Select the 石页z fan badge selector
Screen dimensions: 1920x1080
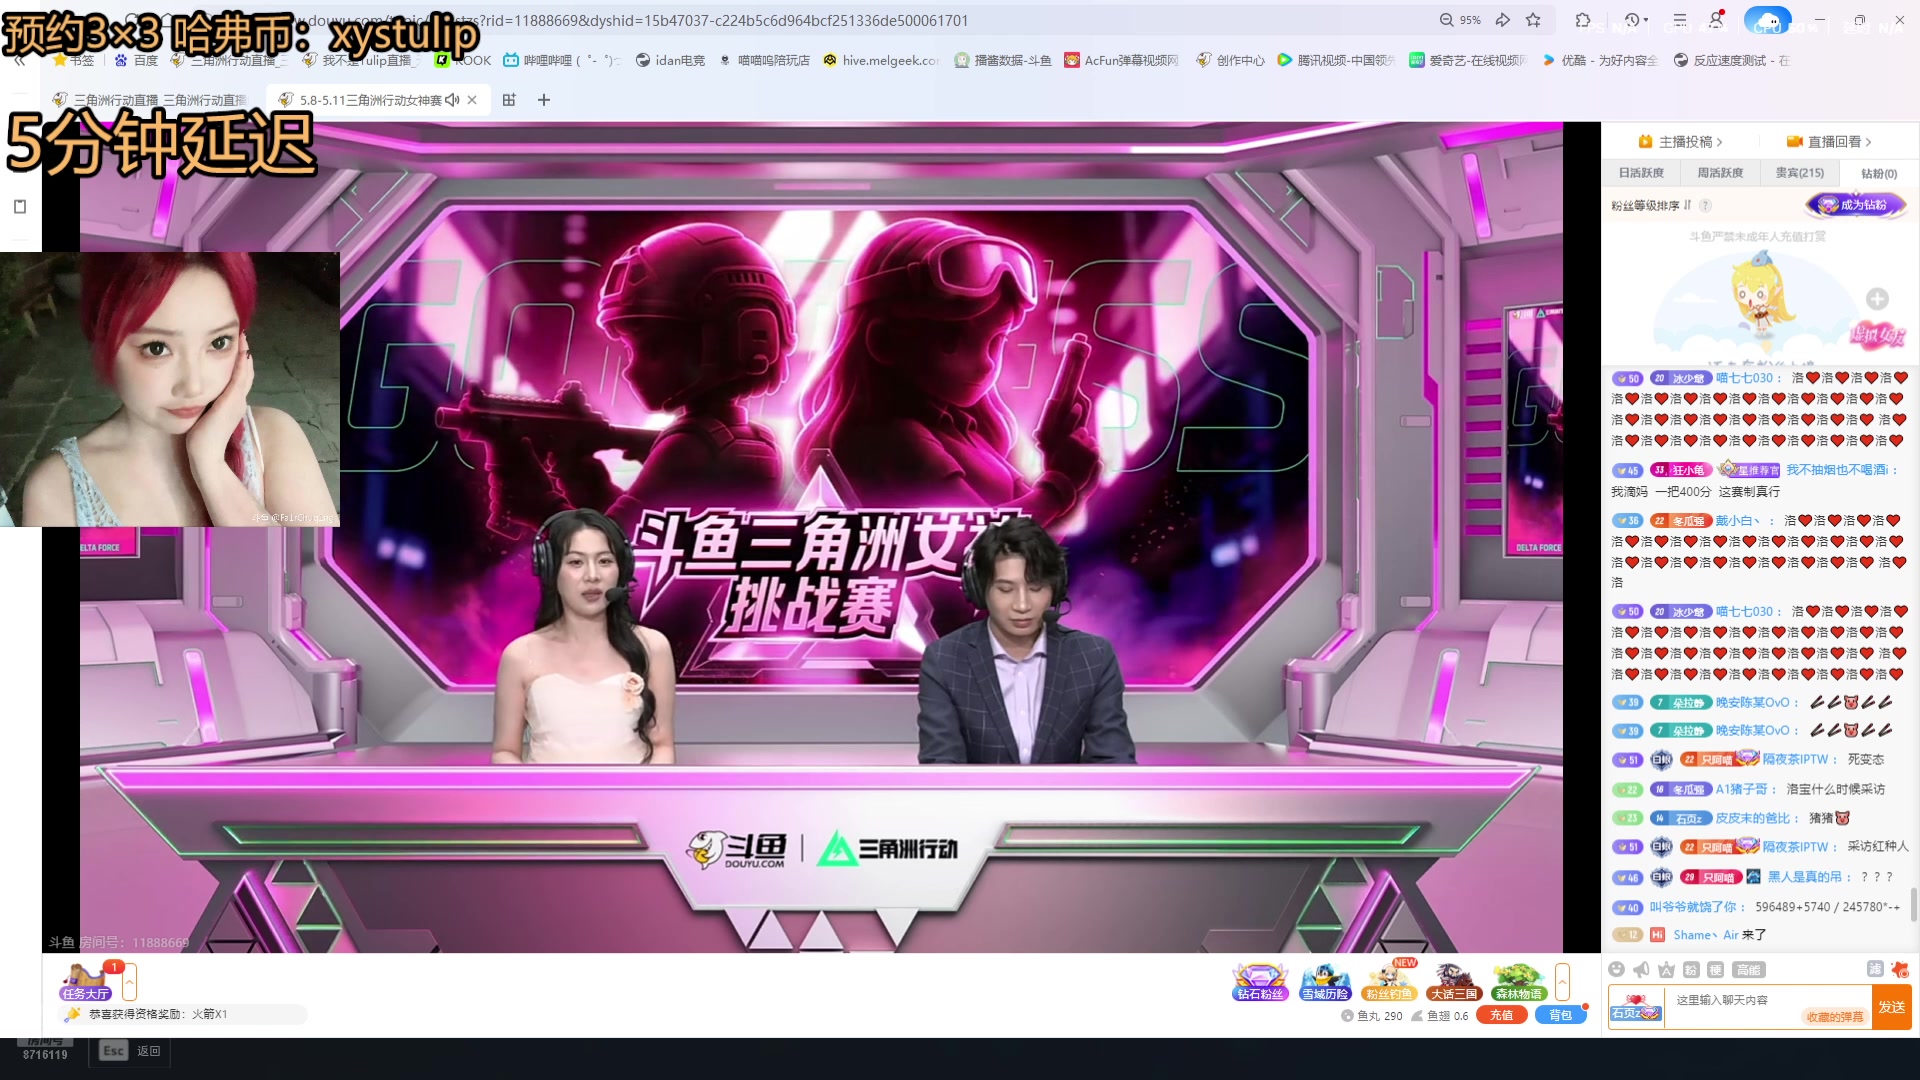(1636, 1008)
